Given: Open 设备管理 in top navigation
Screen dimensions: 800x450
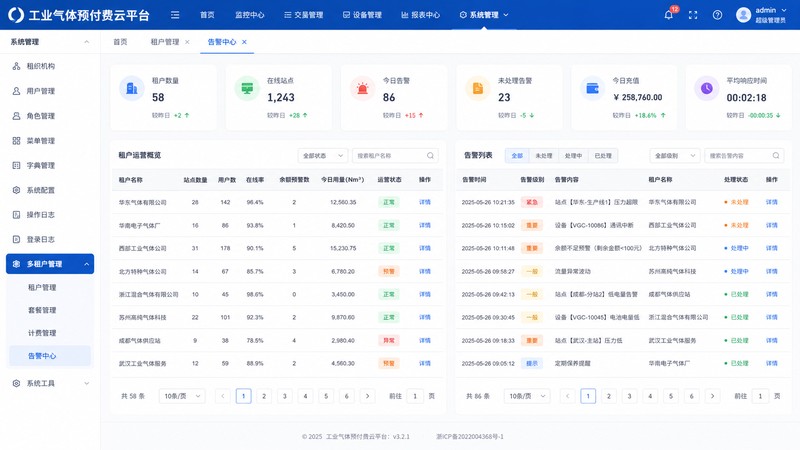Looking at the screenshot, I should pyautogui.click(x=362, y=15).
